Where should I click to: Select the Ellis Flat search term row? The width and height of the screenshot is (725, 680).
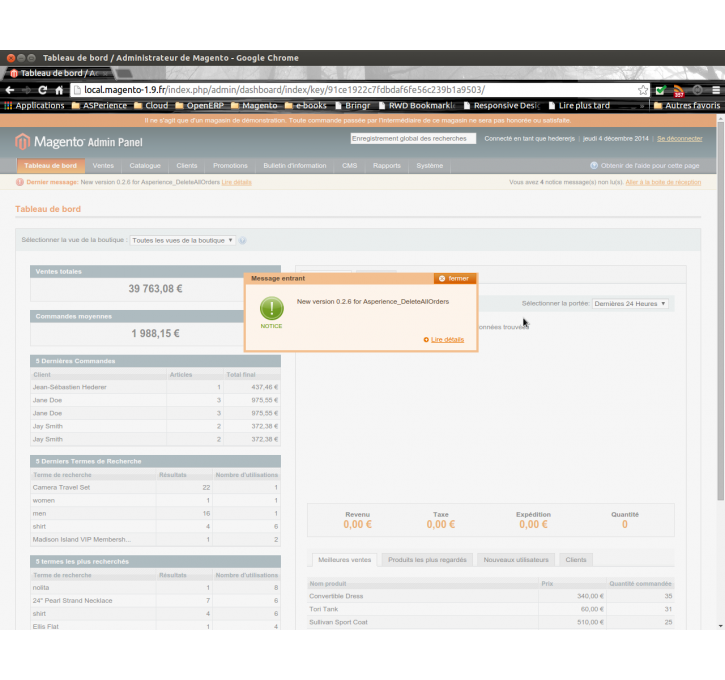pos(155,626)
